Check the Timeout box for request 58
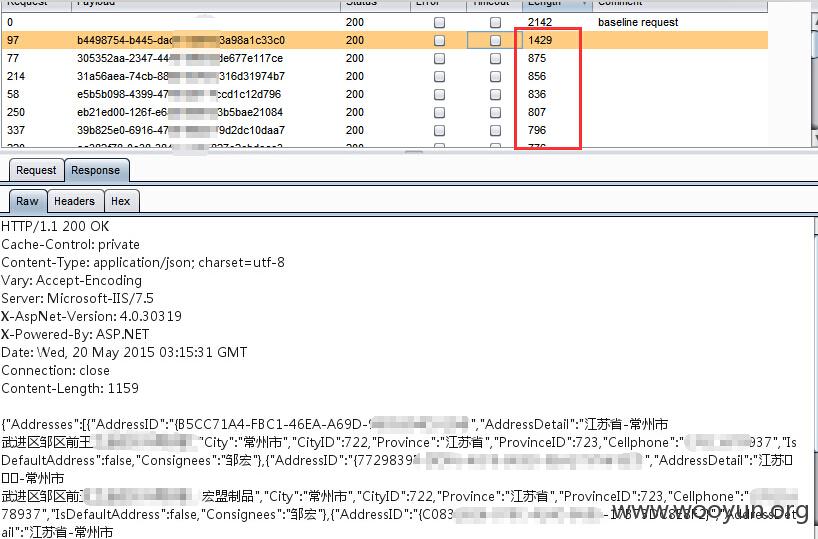 (495, 94)
